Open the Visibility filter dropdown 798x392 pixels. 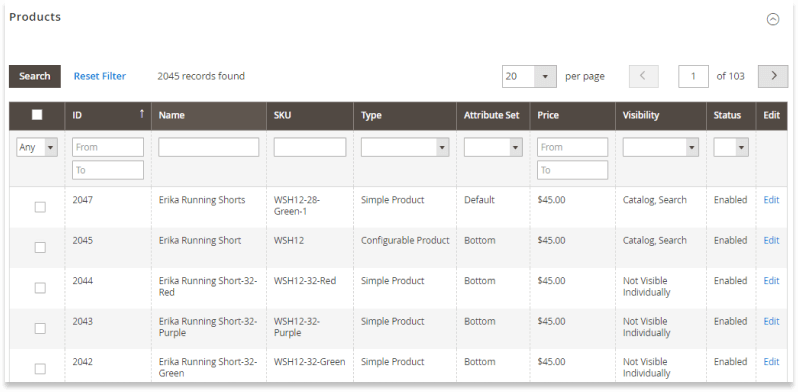[x=661, y=147]
